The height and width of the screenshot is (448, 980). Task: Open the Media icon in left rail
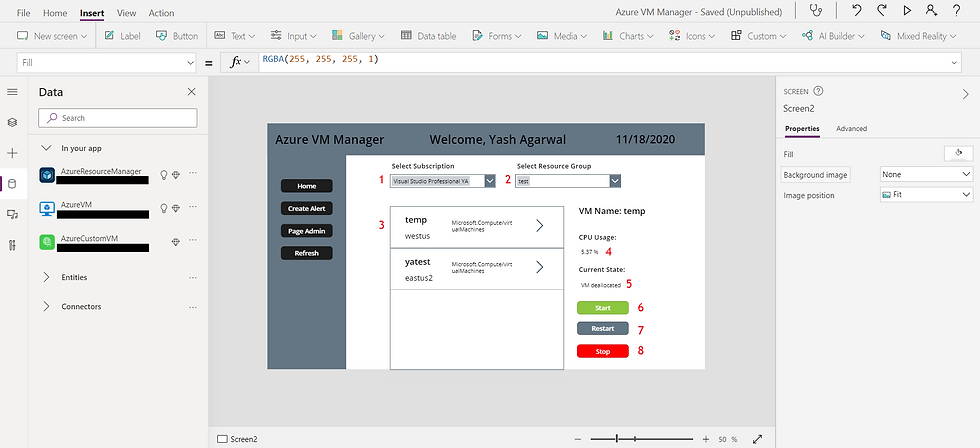click(12, 214)
